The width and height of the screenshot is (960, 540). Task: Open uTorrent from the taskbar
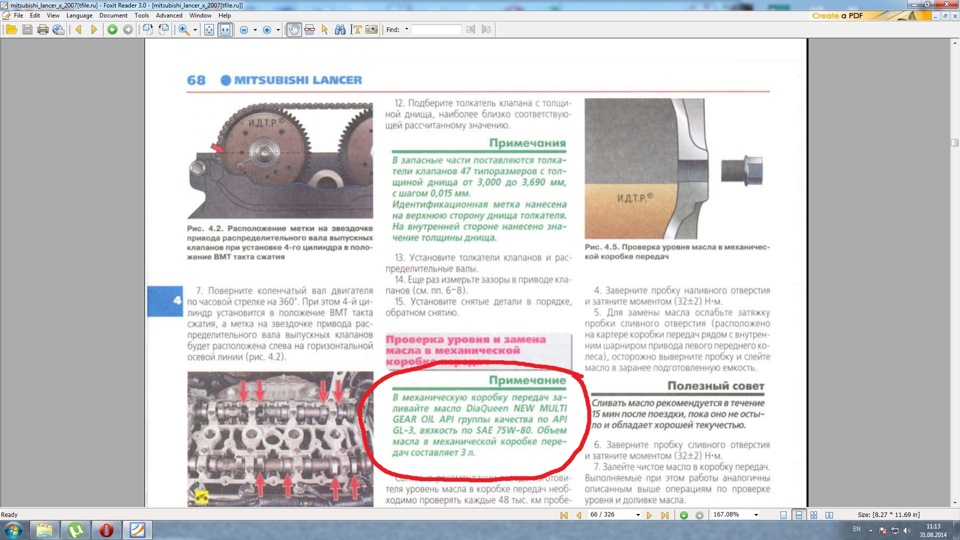(75, 530)
